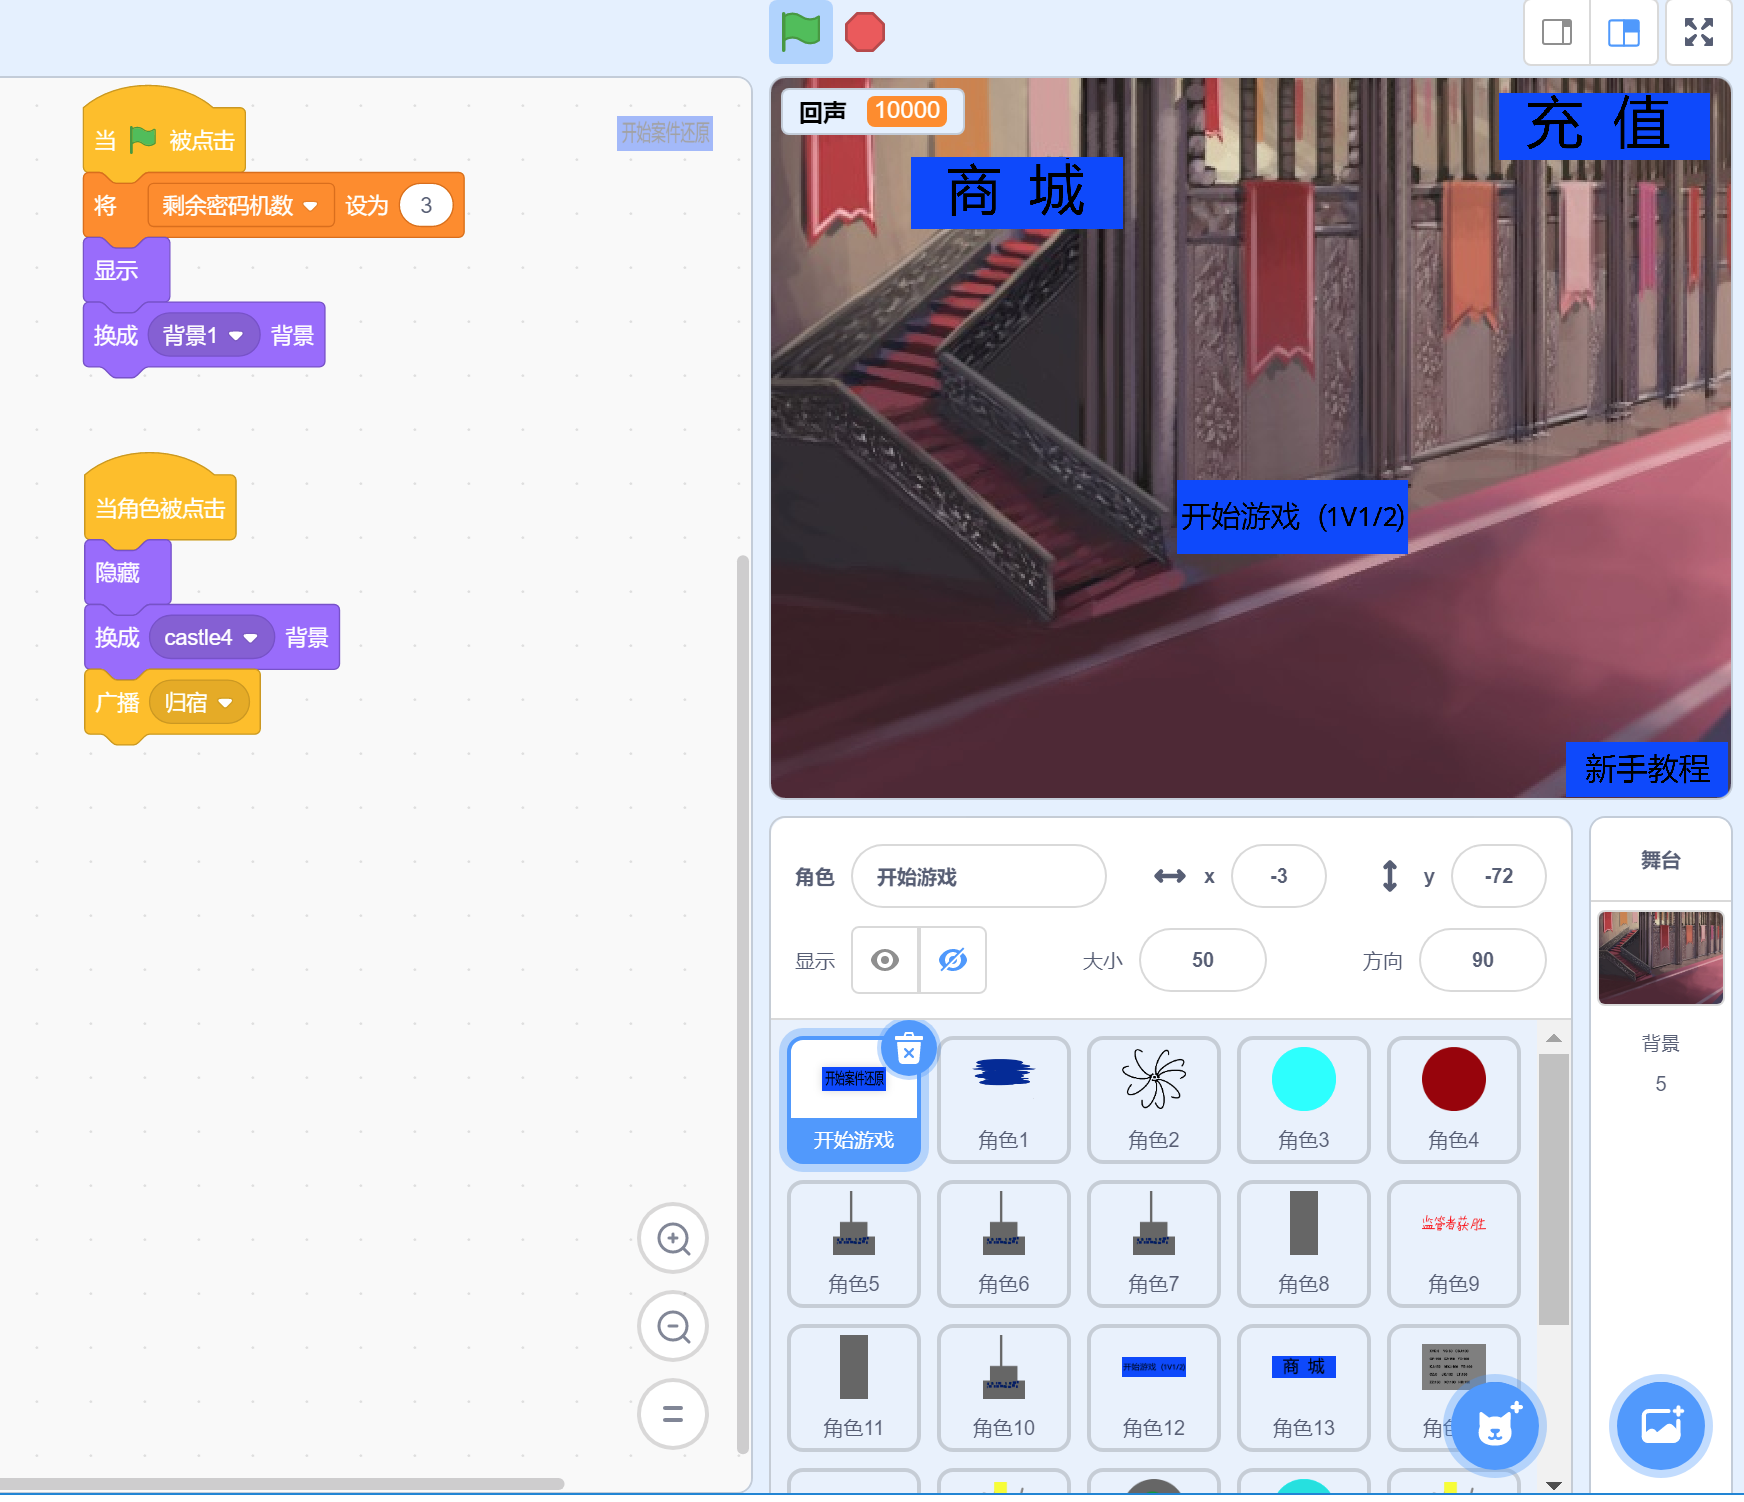Click the 回声 variable monitor
This screenshot has width=1744, height=1502.
872,111
